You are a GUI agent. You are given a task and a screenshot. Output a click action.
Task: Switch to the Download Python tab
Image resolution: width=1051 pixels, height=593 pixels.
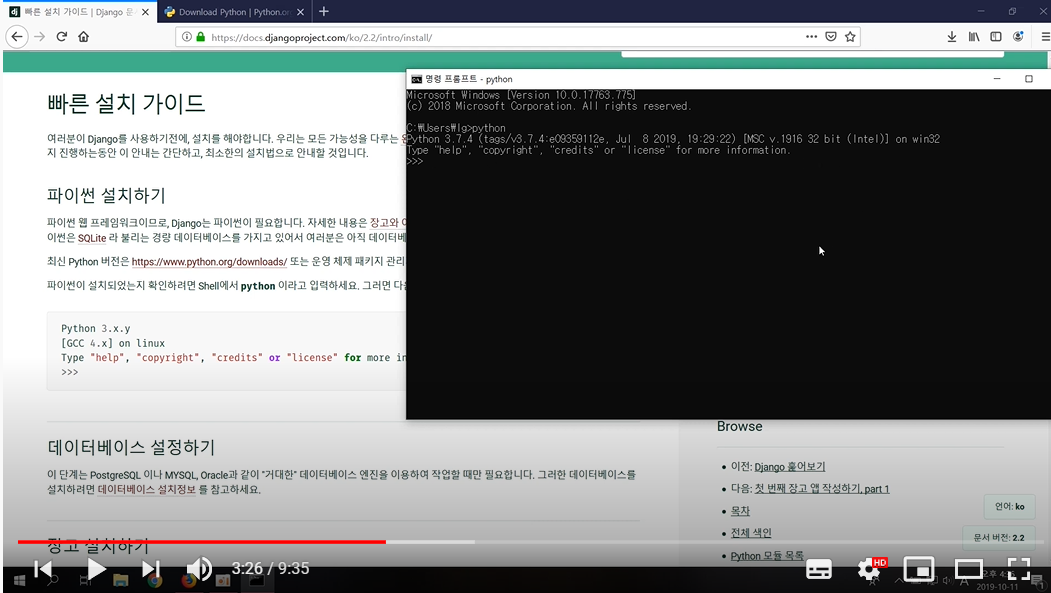[234, 11]
